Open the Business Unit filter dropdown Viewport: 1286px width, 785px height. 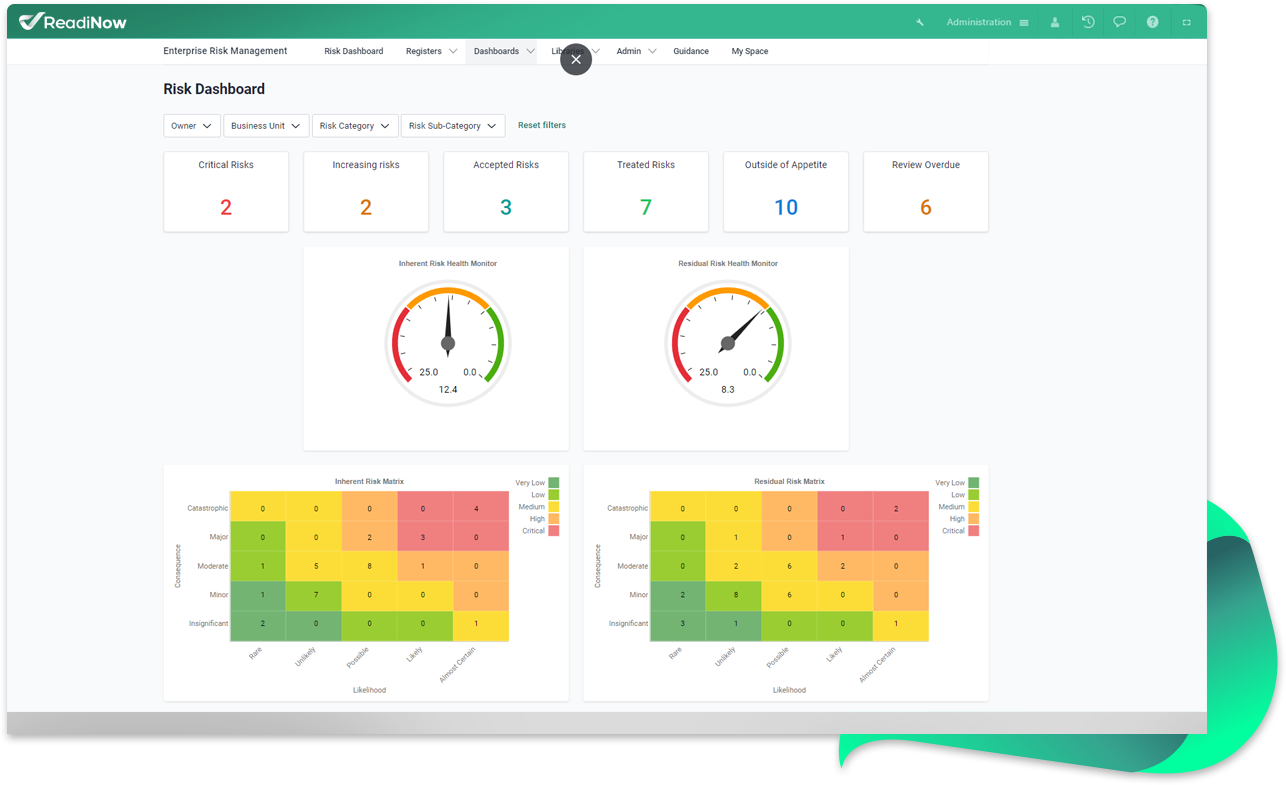pos(266,126)
